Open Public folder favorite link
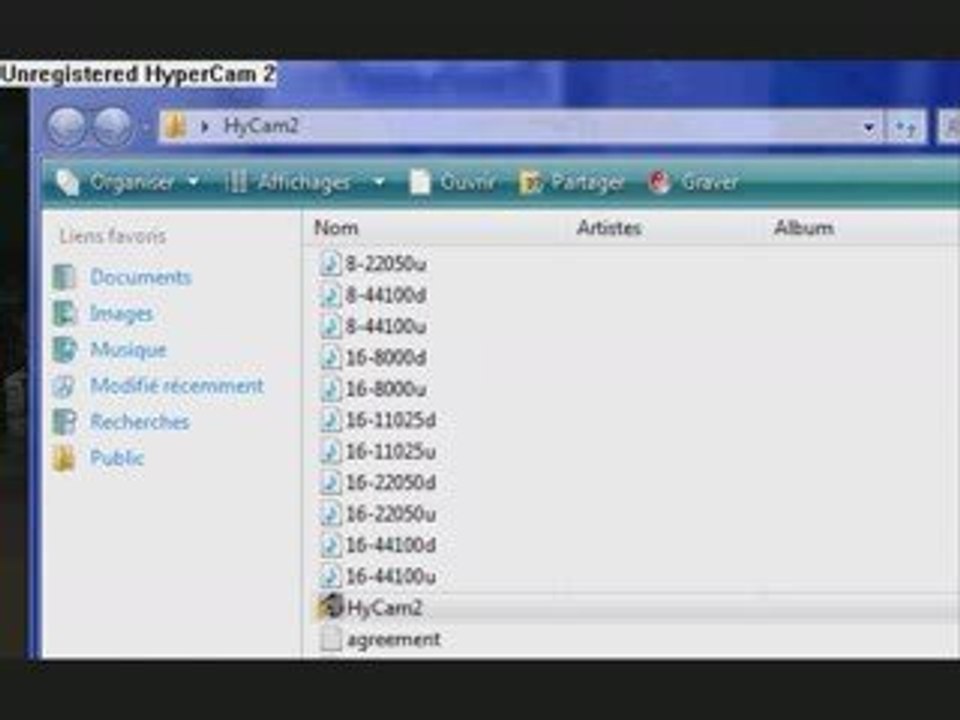Image resolution: width=960 pixels, height=720 pixels. click(117, 458)
